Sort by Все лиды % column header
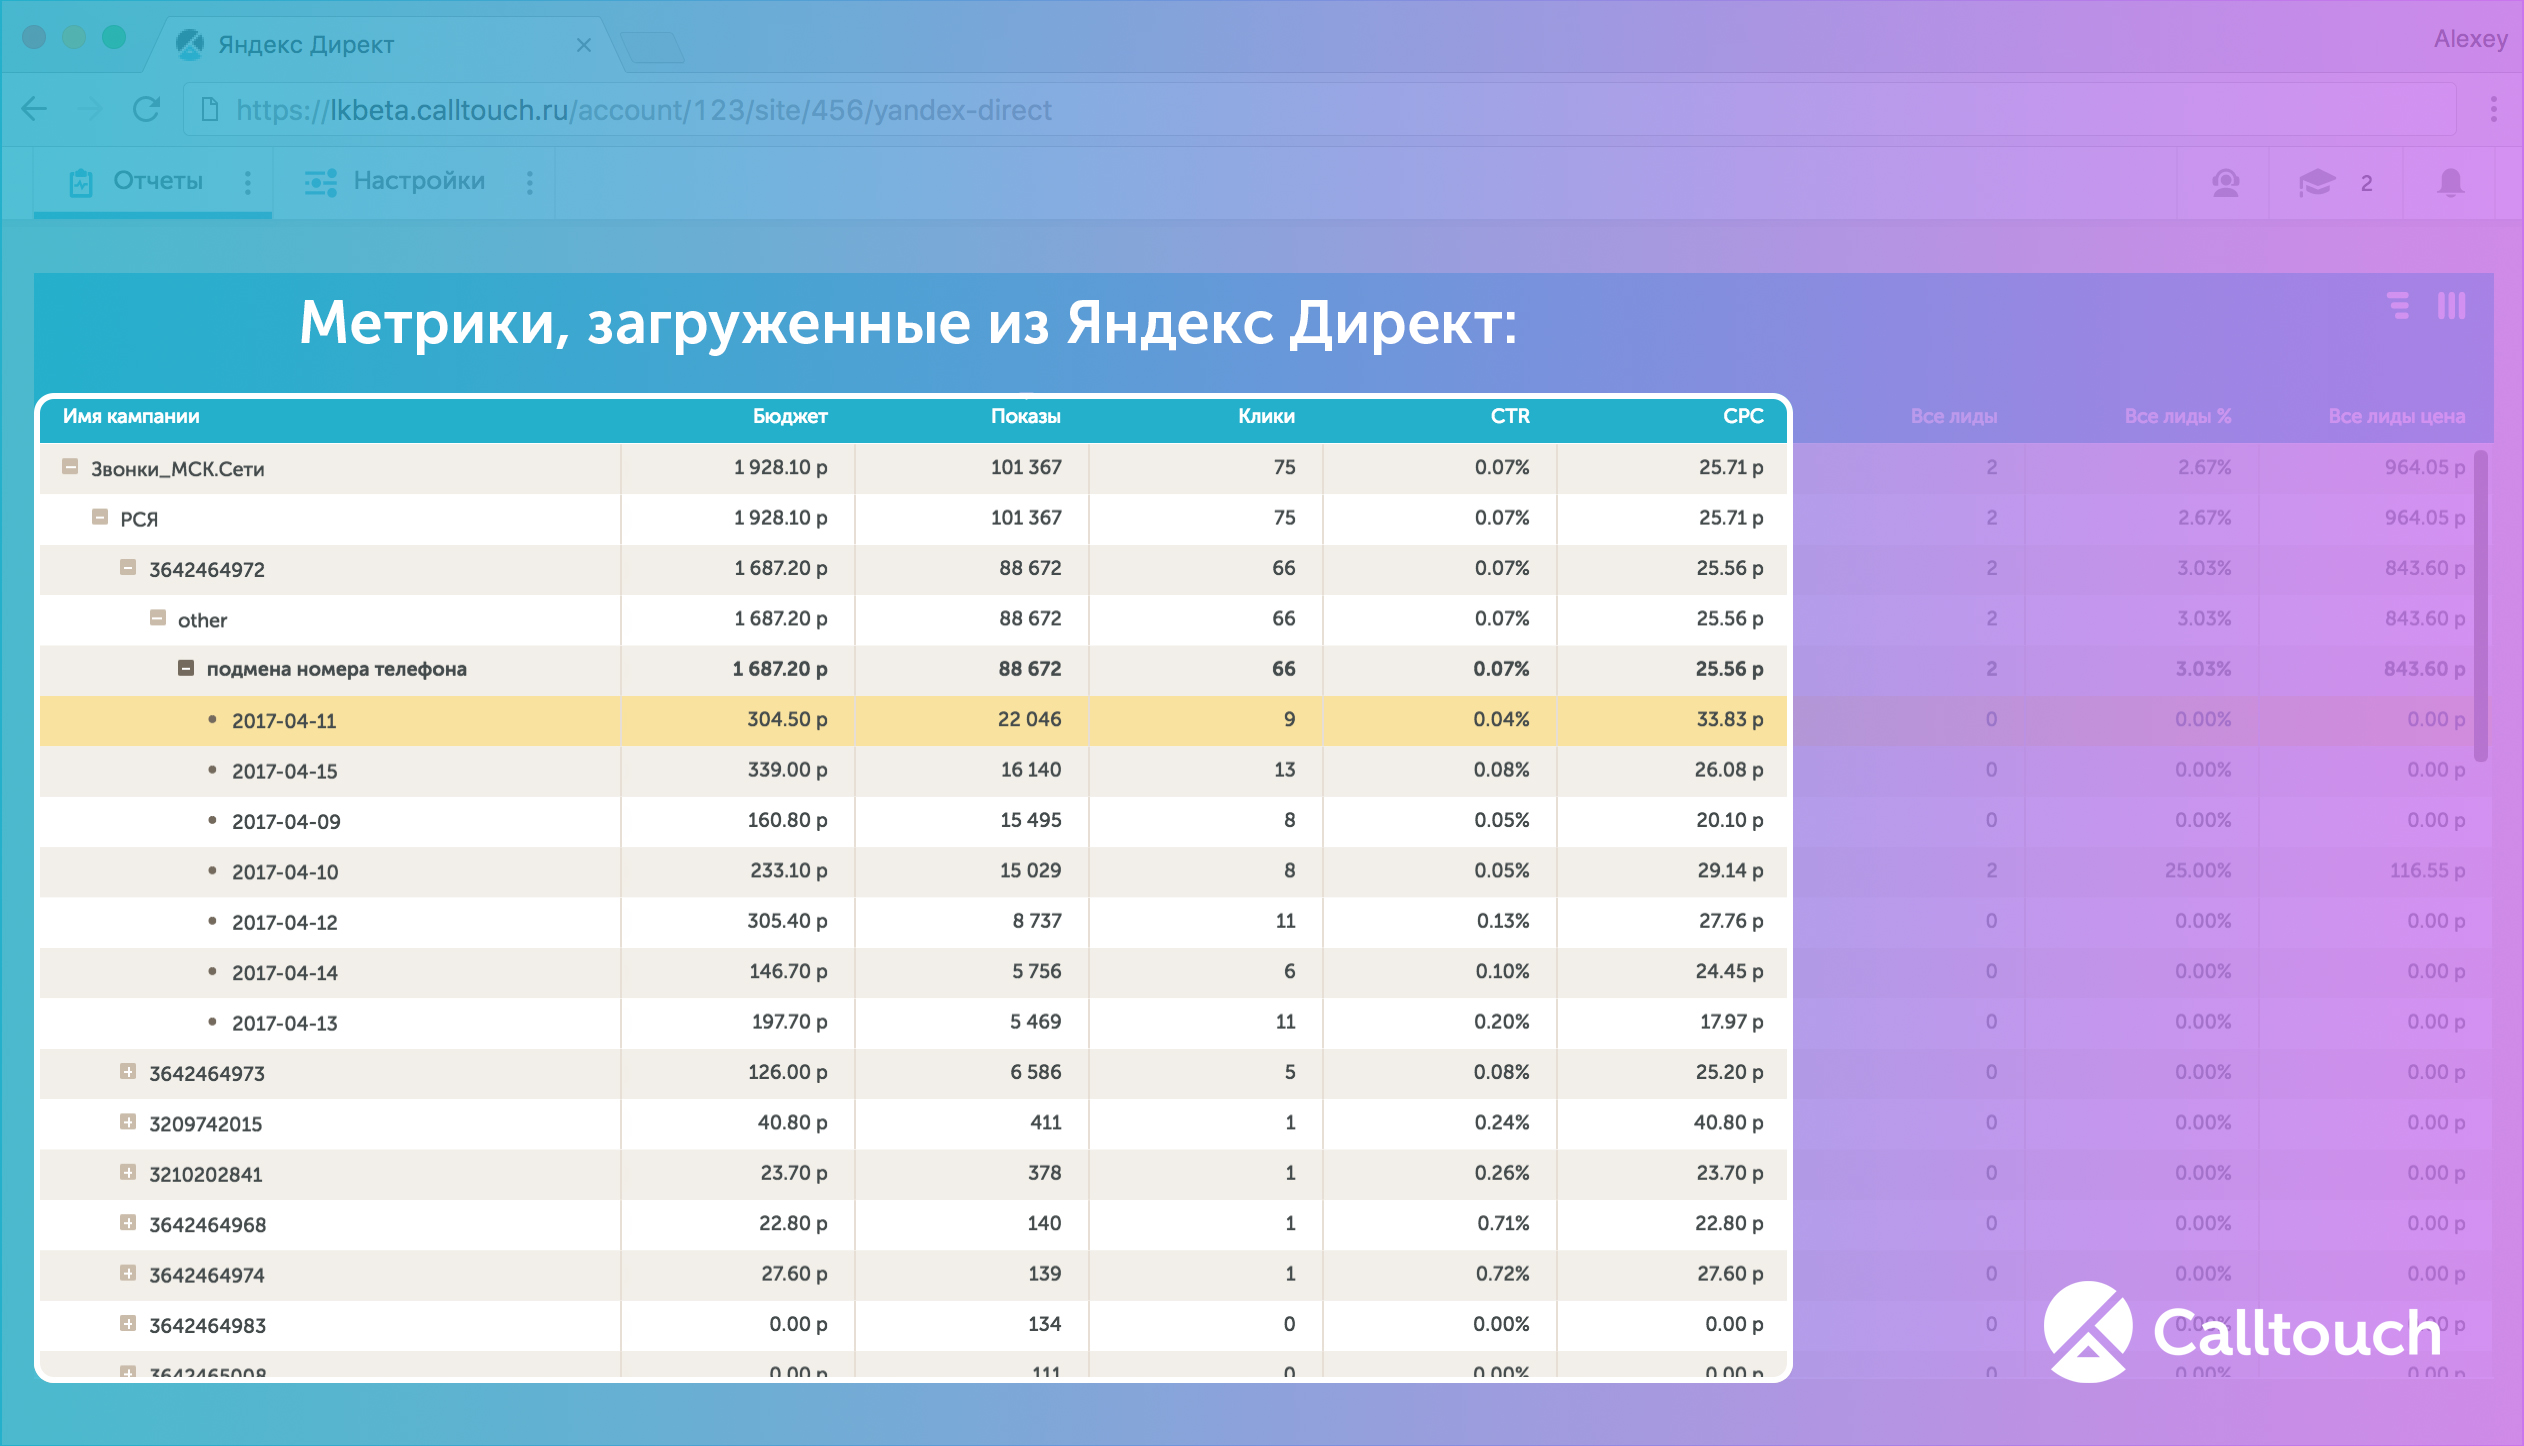The image size is (2524, 1446). tap(2178, 416)
